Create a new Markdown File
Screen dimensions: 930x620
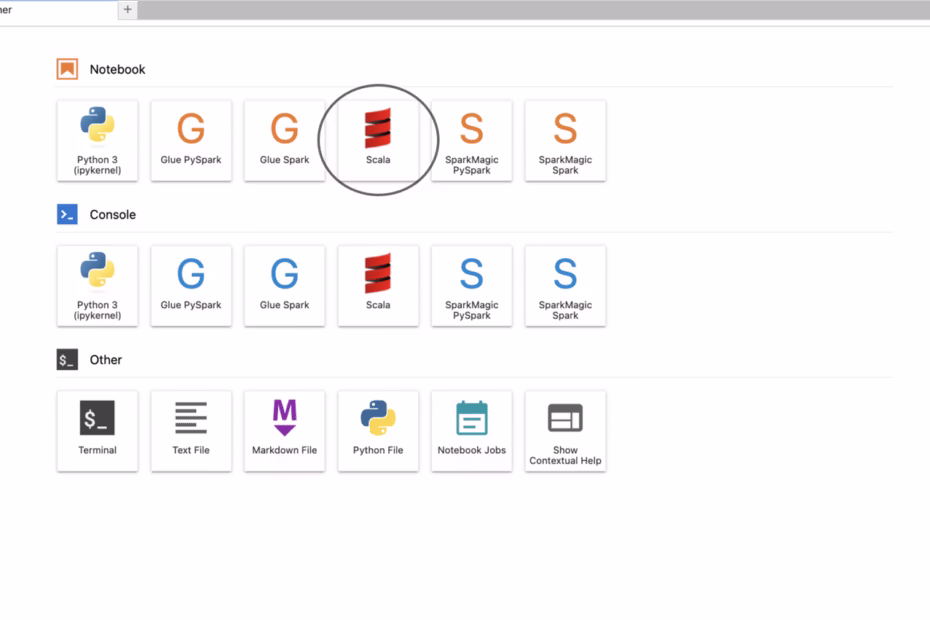pyautogui.click(x=284, y=430)
